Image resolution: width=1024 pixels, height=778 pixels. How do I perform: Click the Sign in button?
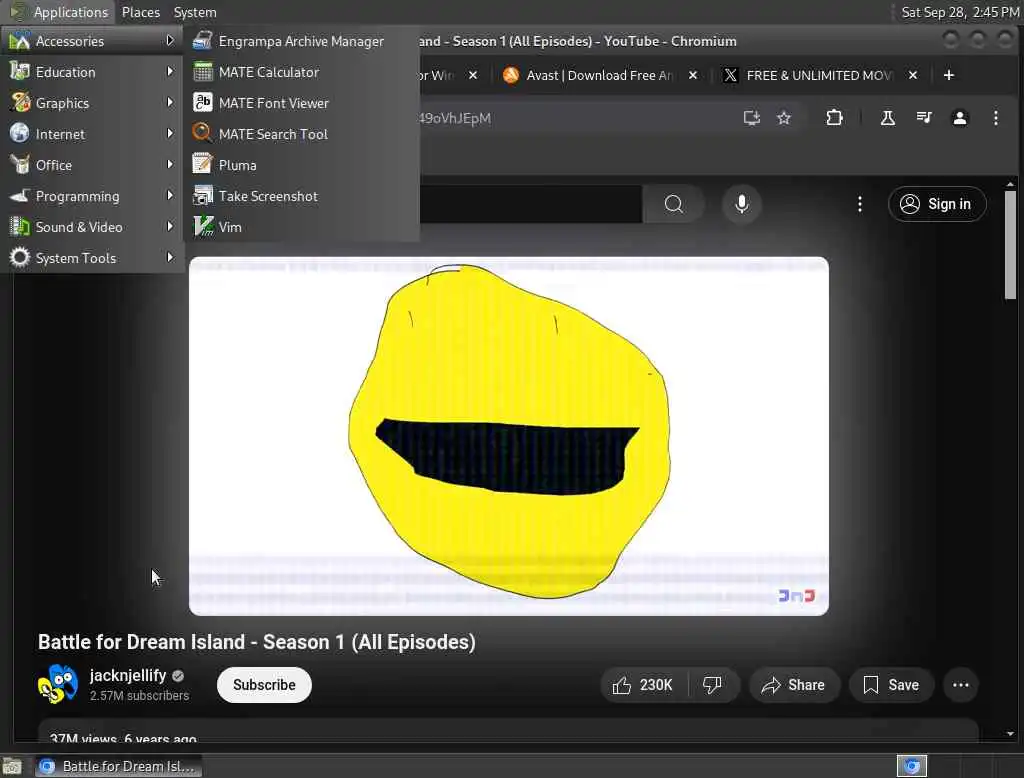click(937, 204)
